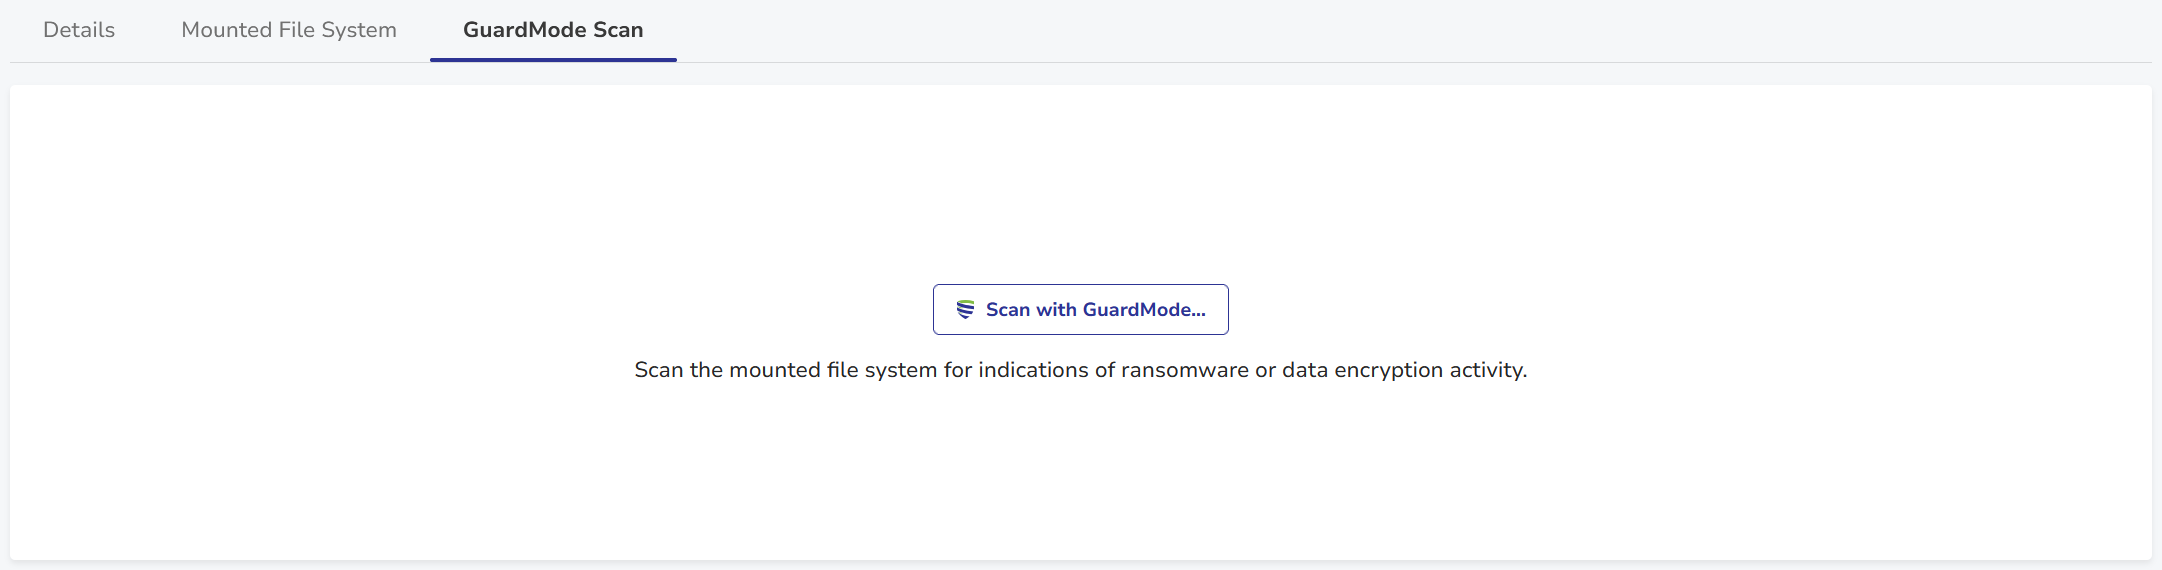Click the sentence about data encryption activity

pos(1080,370)
